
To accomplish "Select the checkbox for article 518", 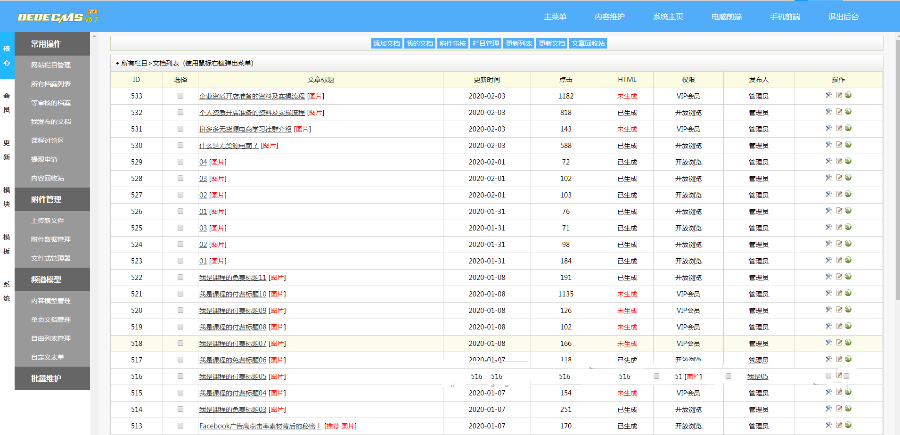I will 180,343.
